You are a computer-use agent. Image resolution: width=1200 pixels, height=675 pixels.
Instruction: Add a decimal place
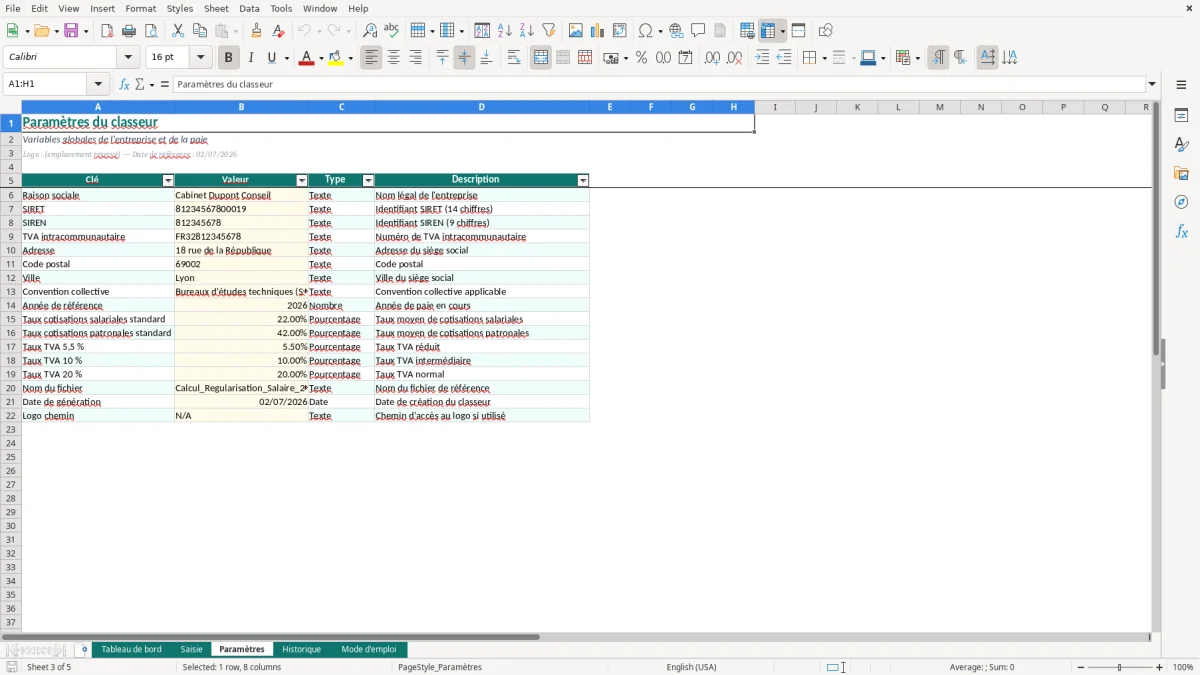[x=712, y=58]
